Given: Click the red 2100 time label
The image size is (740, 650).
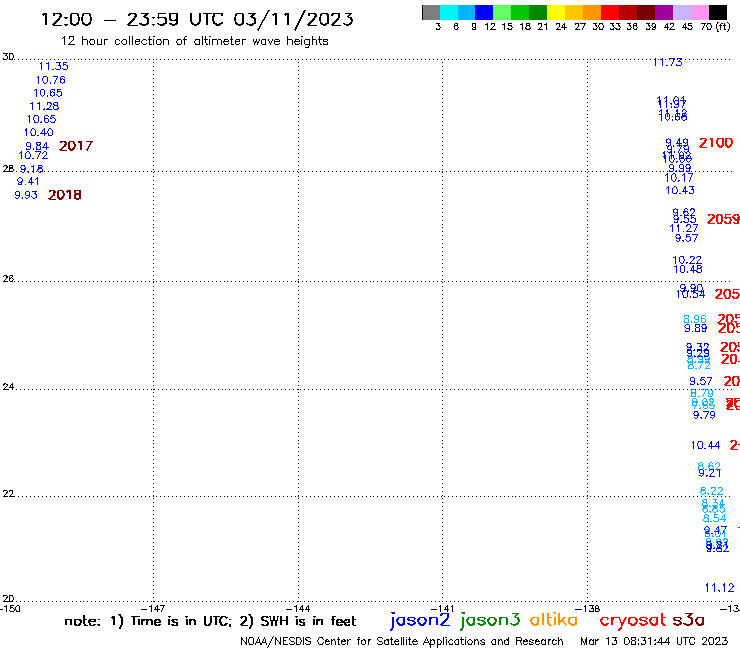Looking at the screenshot, I should 715,143.
